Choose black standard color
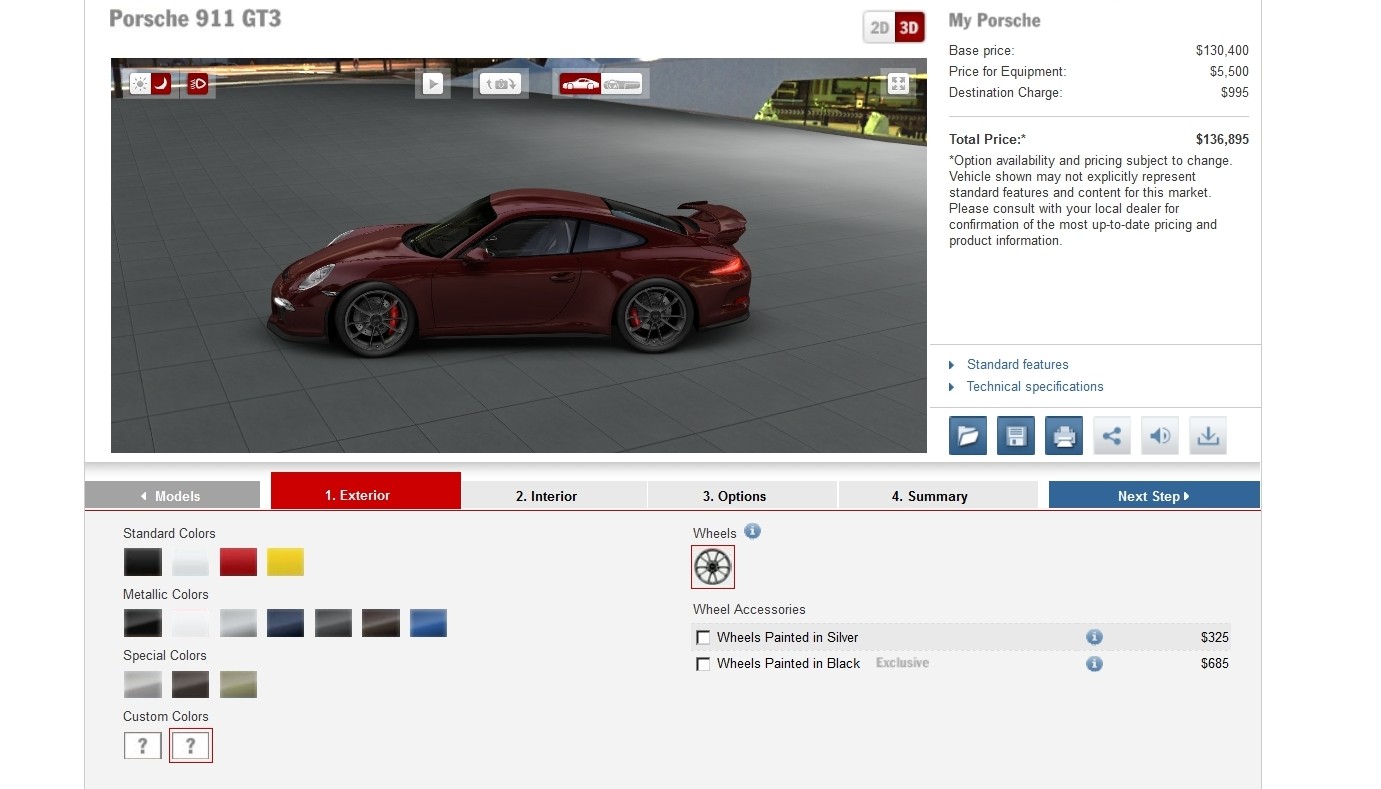Image resolution: width=1381 pixels, height=789 pixels. pos(143,562)
